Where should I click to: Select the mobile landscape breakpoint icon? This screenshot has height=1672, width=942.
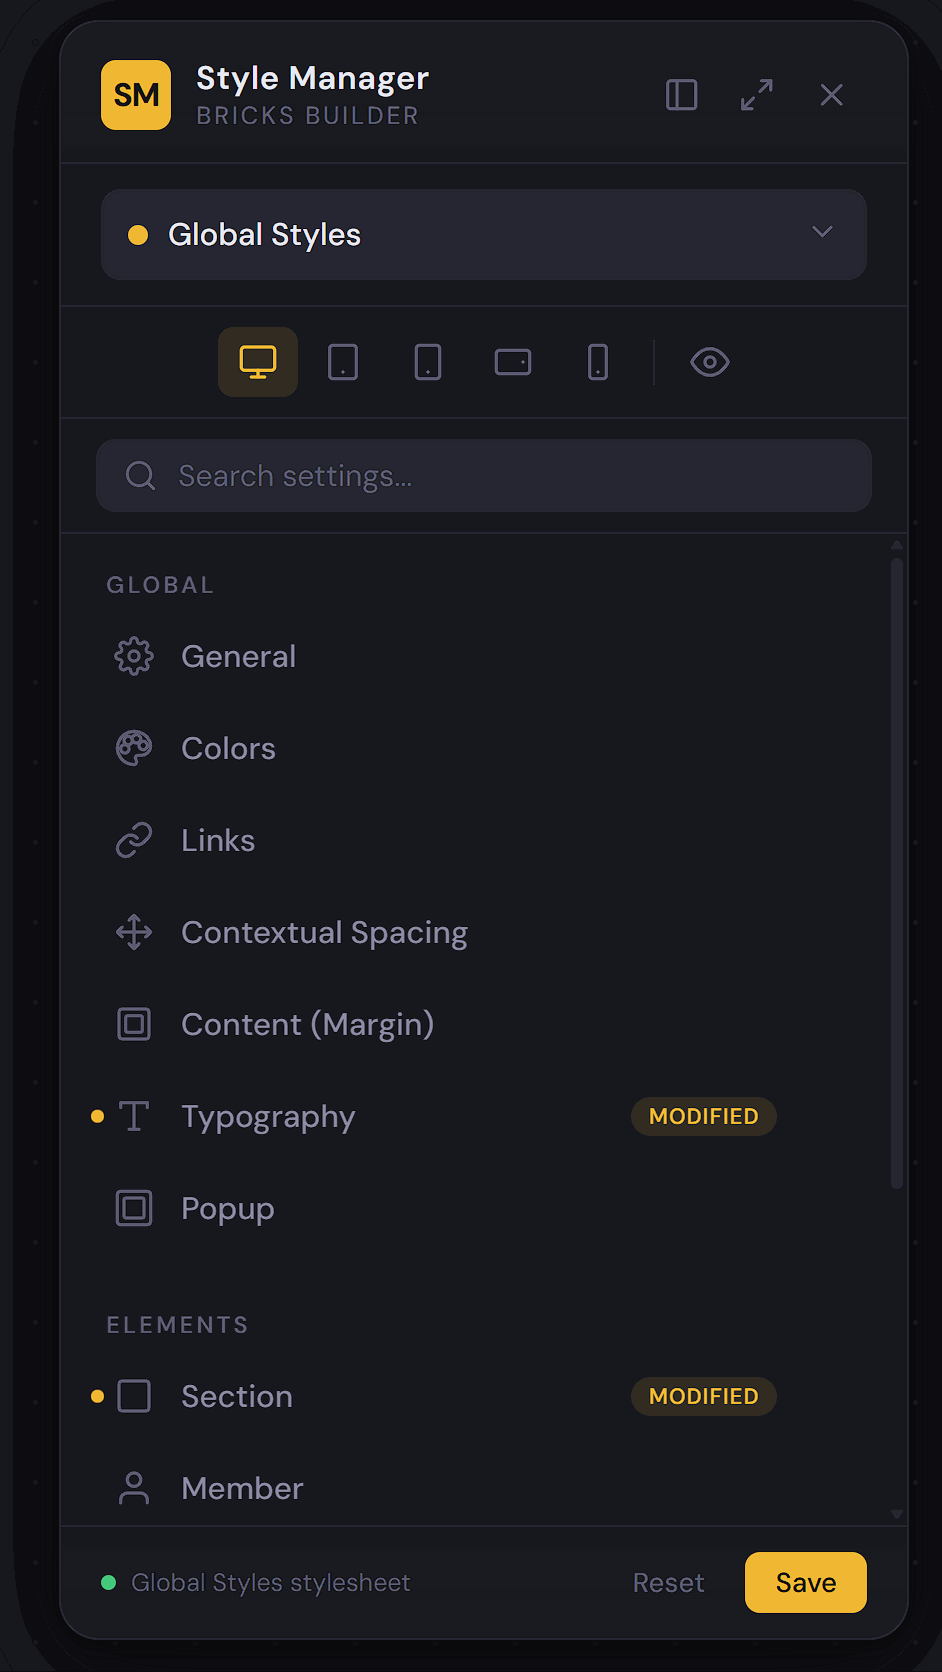(x=513, y=362)
